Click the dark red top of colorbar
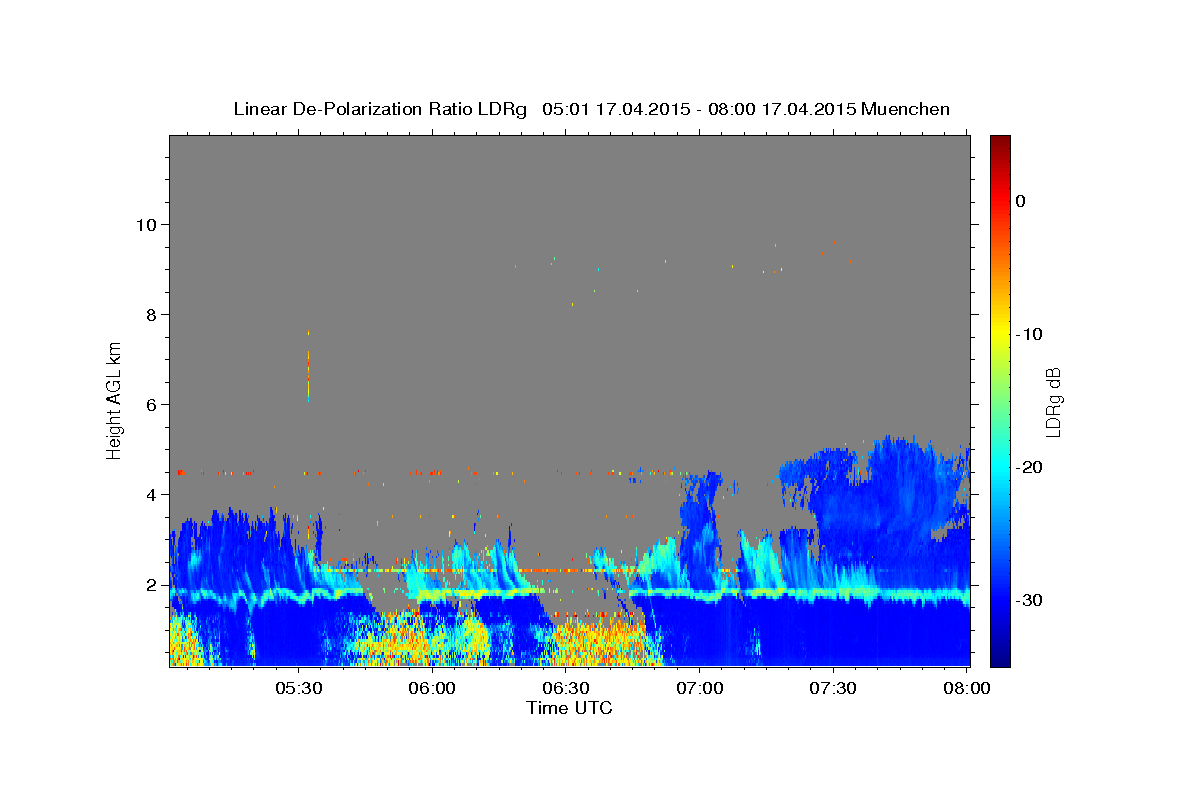 (1000, 143)
